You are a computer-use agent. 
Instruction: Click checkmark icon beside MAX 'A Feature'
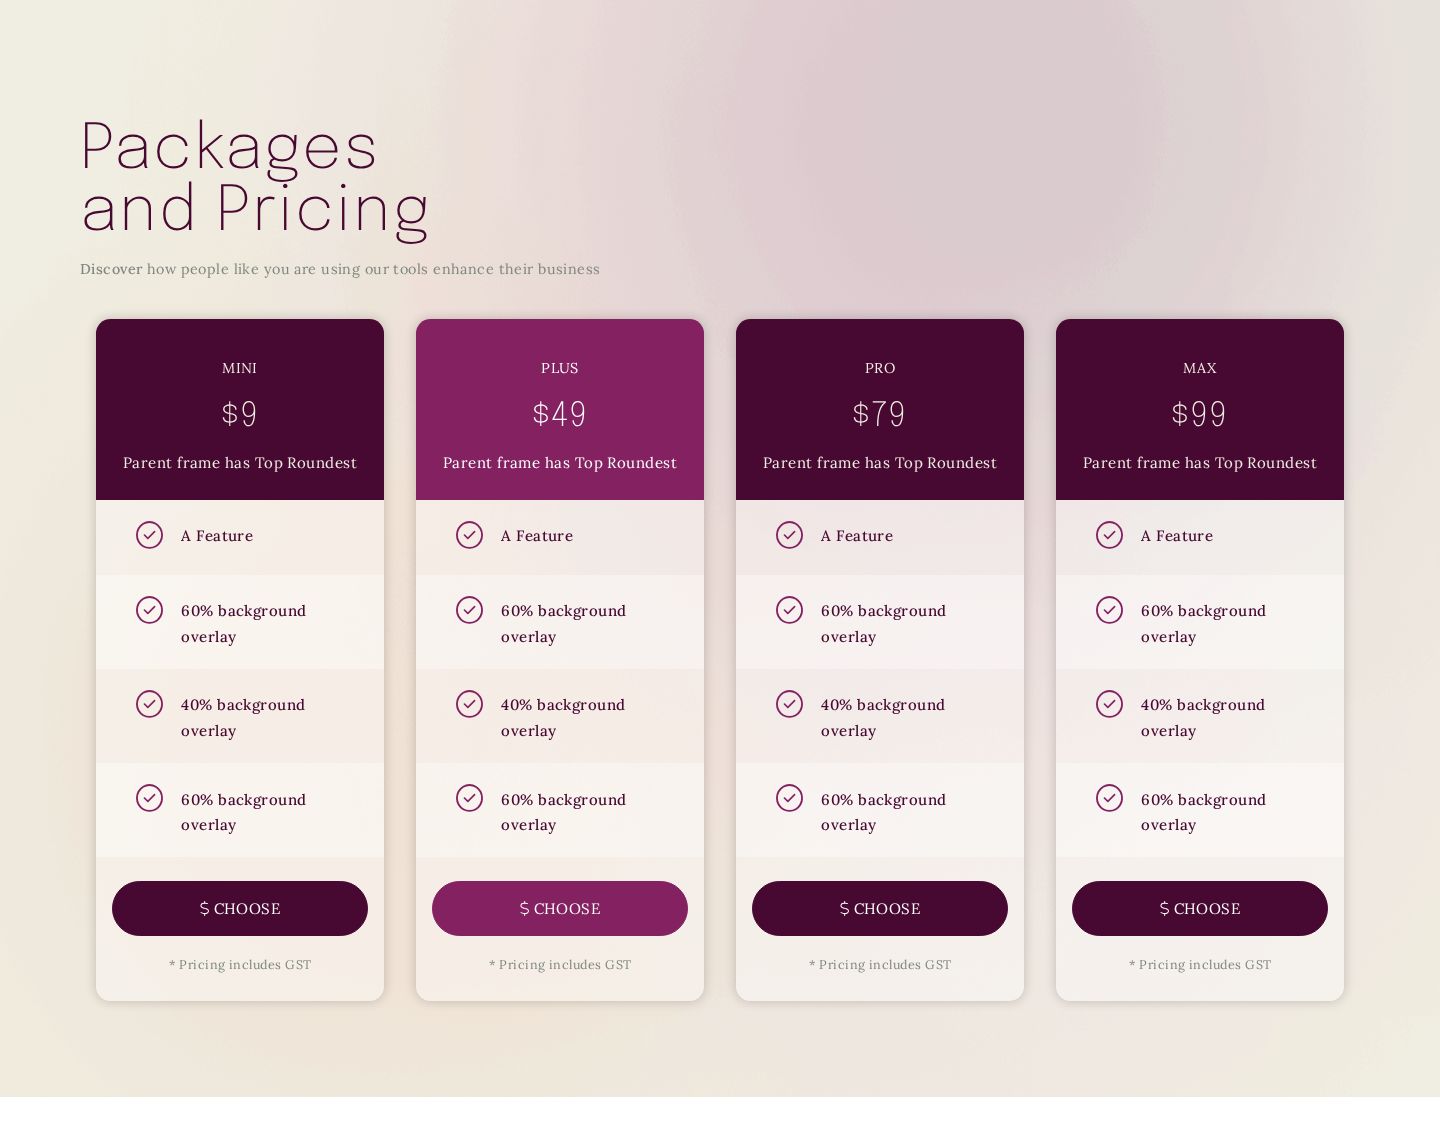click(1109, 535)
